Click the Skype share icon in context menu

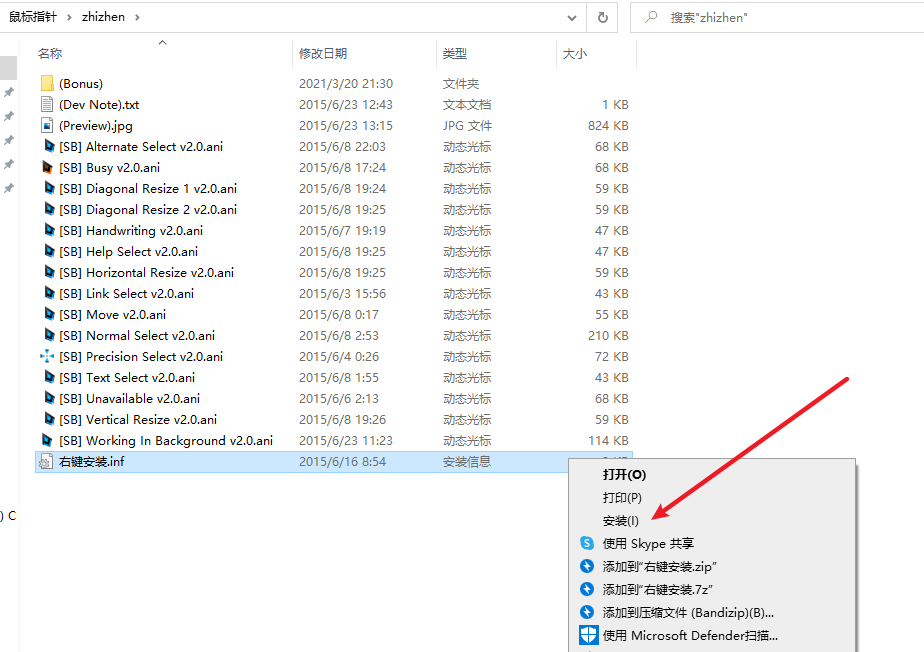587,544
